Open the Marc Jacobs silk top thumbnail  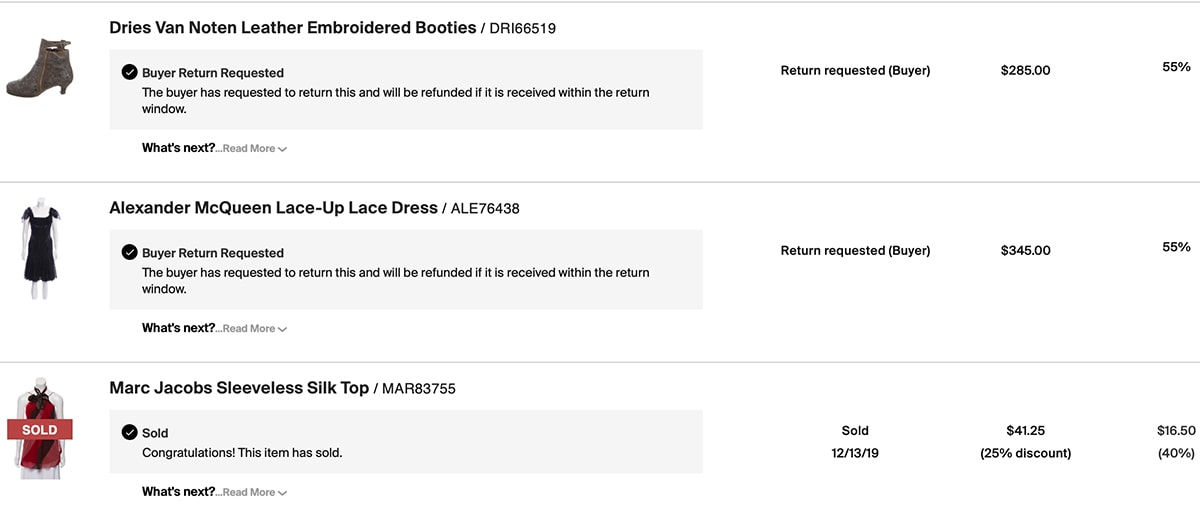click(39, 428)
